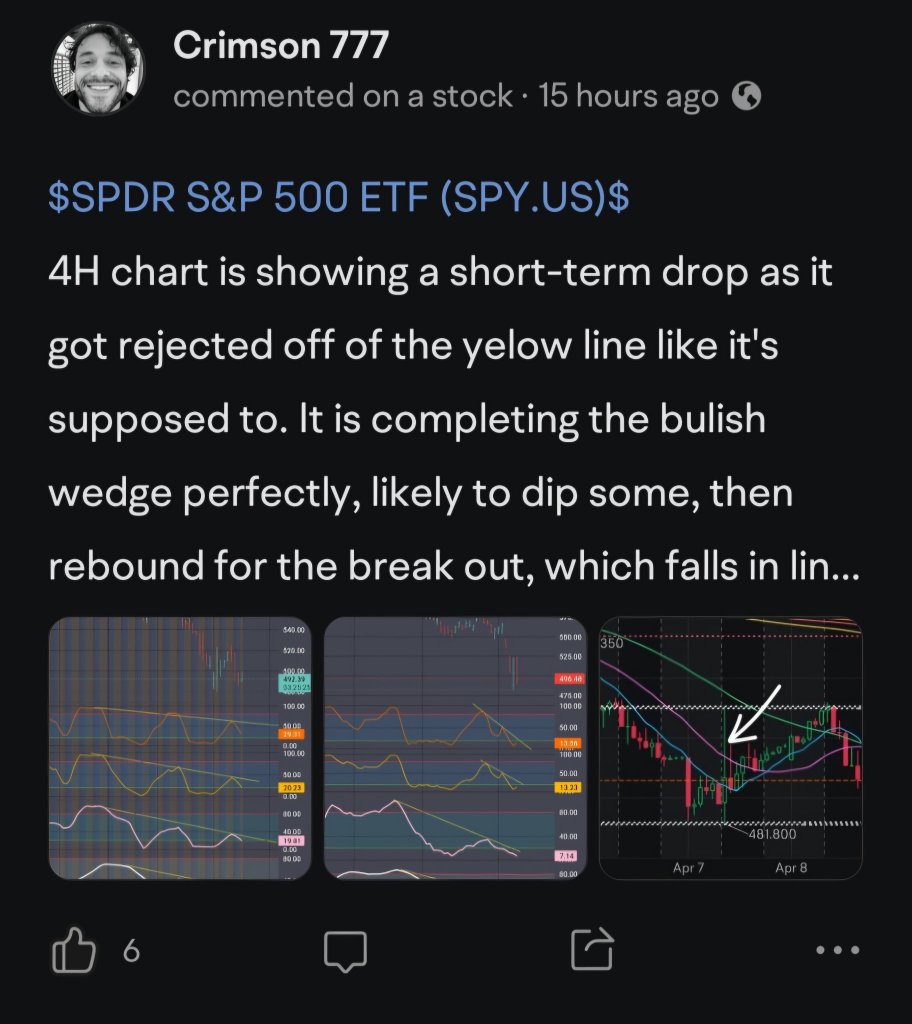The image size is (912, 1024).
Task: Click the "commented on a stock" label
Action: point(343,96)
